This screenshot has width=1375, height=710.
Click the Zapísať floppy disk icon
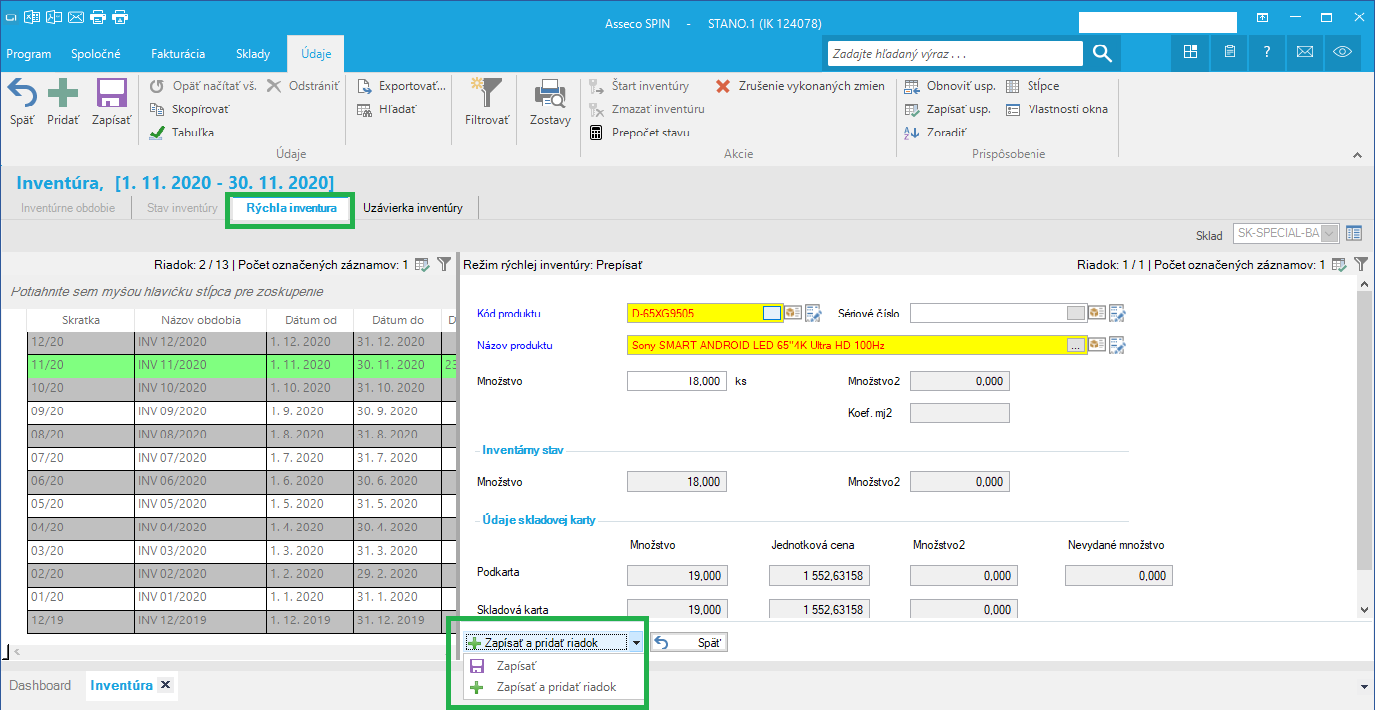(x=111, y=94)
